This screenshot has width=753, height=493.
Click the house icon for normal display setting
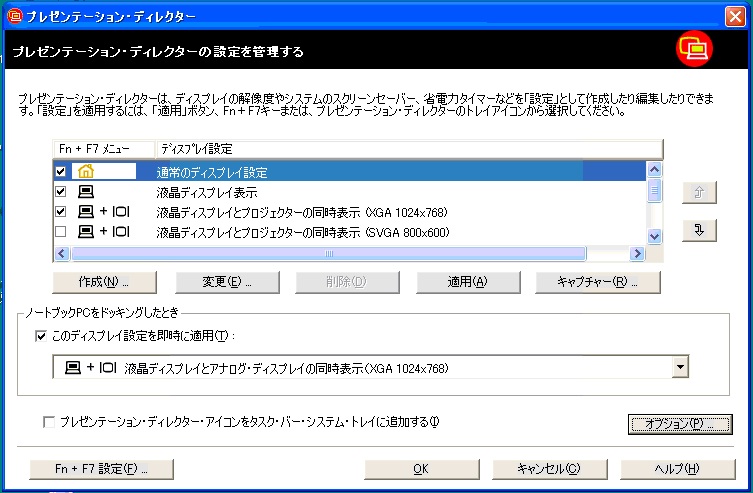(85, 172)
